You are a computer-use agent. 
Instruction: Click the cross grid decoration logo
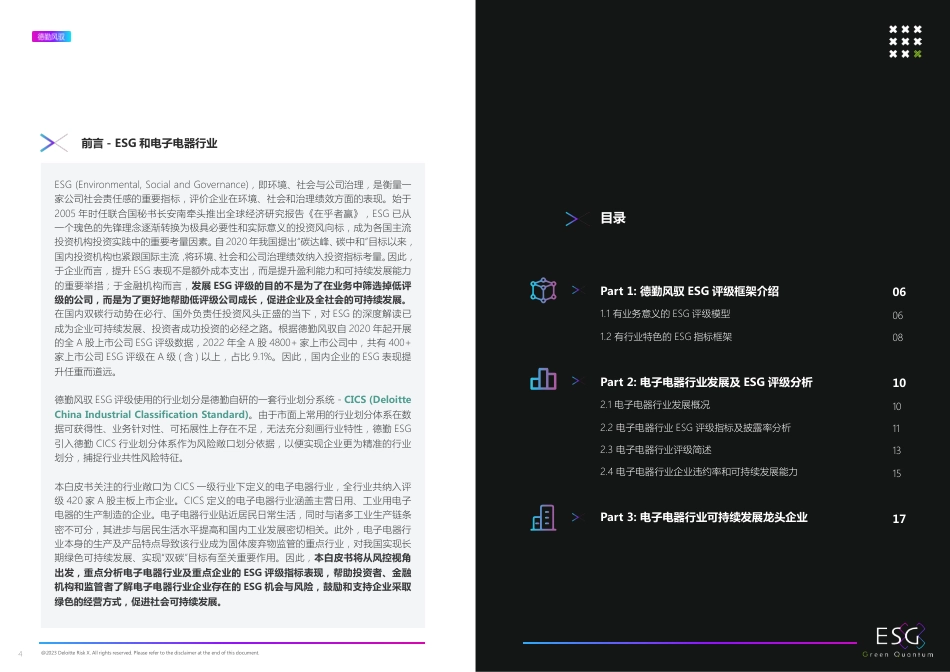click(905, 41)
